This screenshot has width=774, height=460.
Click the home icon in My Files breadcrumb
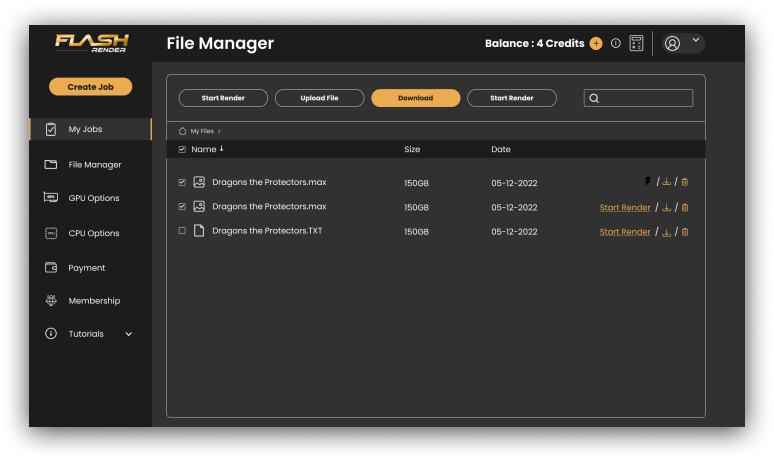182,131
